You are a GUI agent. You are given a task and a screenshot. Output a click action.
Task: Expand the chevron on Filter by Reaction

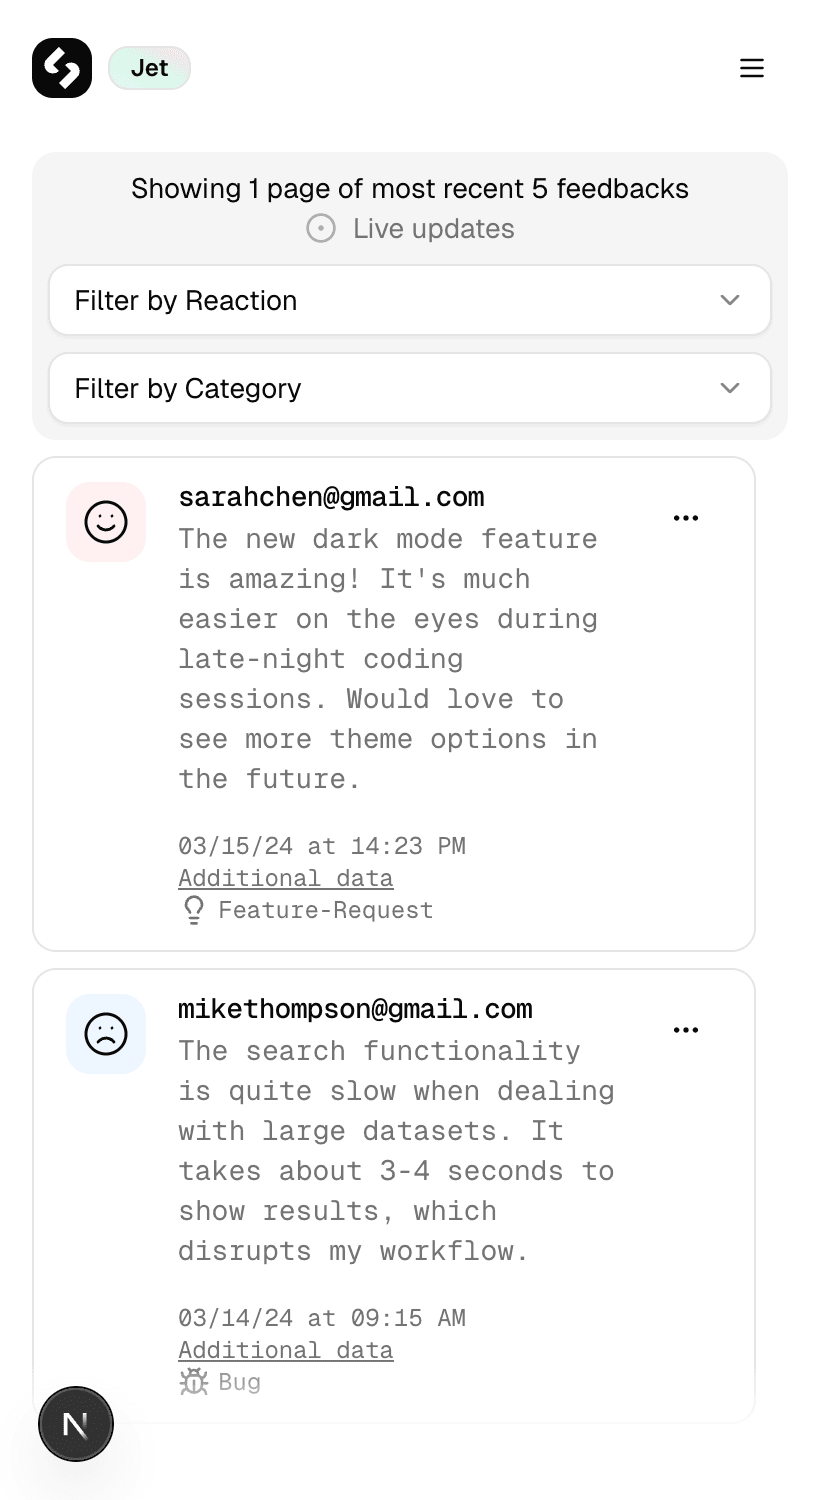click(x=730, y=300)
